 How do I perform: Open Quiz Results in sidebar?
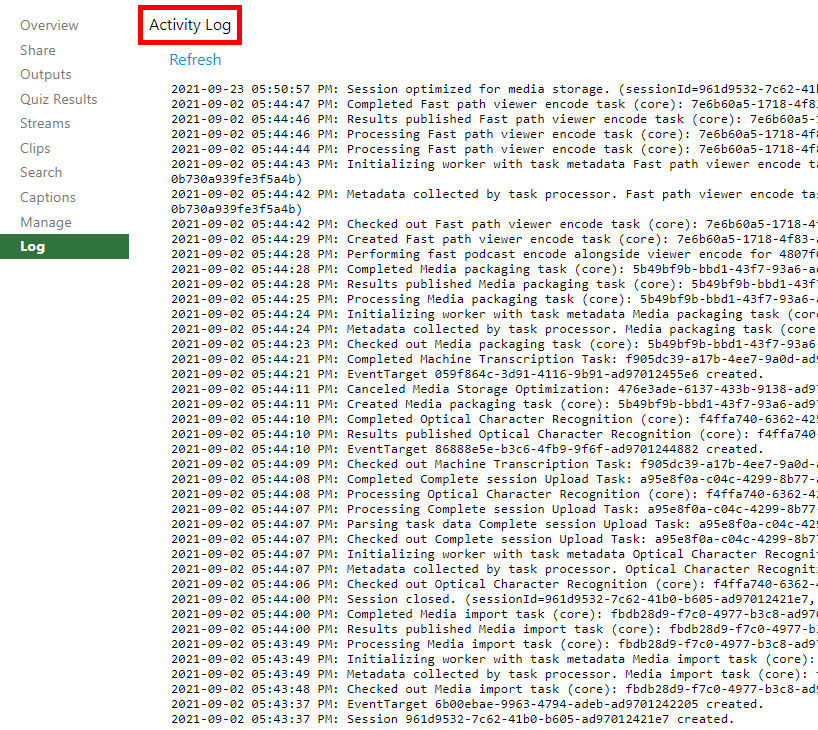(58, 99)
